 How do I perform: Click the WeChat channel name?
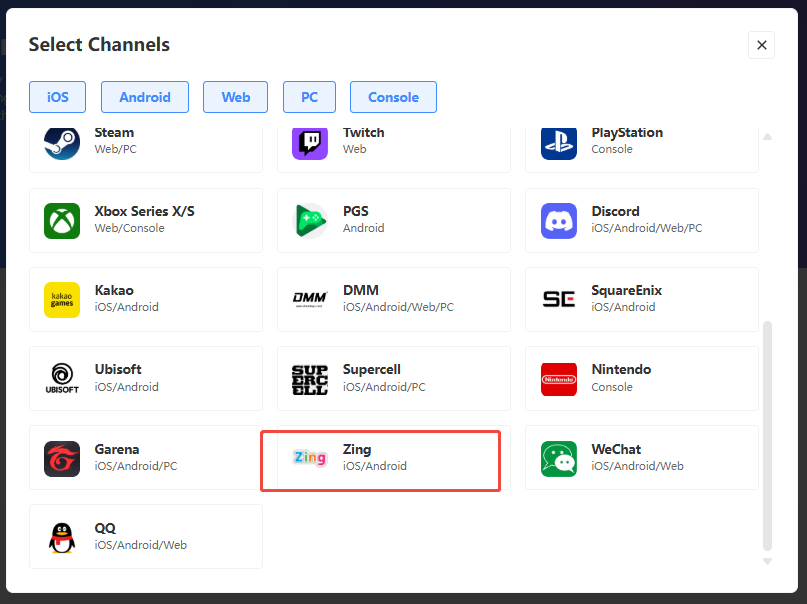[x=616, y=449]
